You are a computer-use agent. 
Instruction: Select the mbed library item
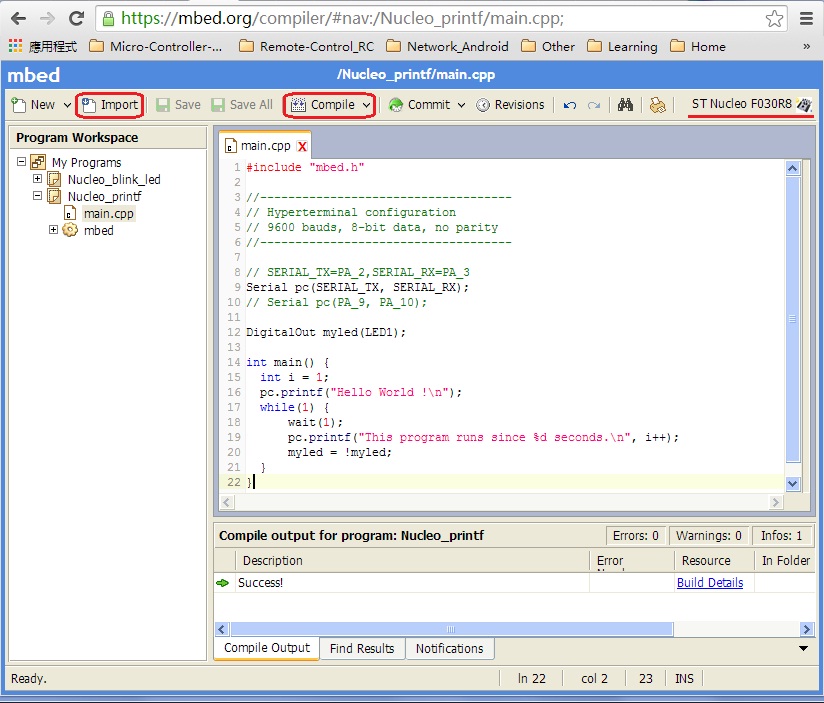pos(98,231)
